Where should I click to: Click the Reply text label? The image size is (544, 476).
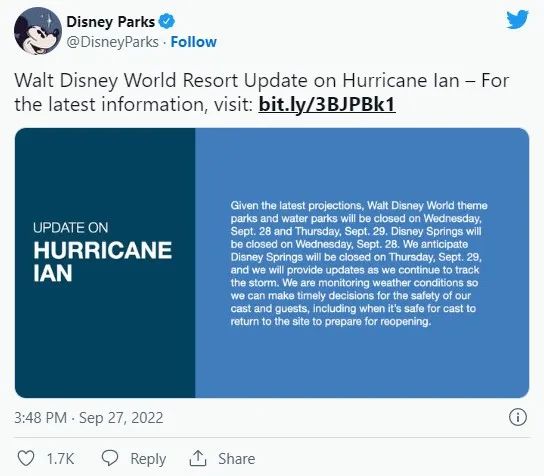148,459
